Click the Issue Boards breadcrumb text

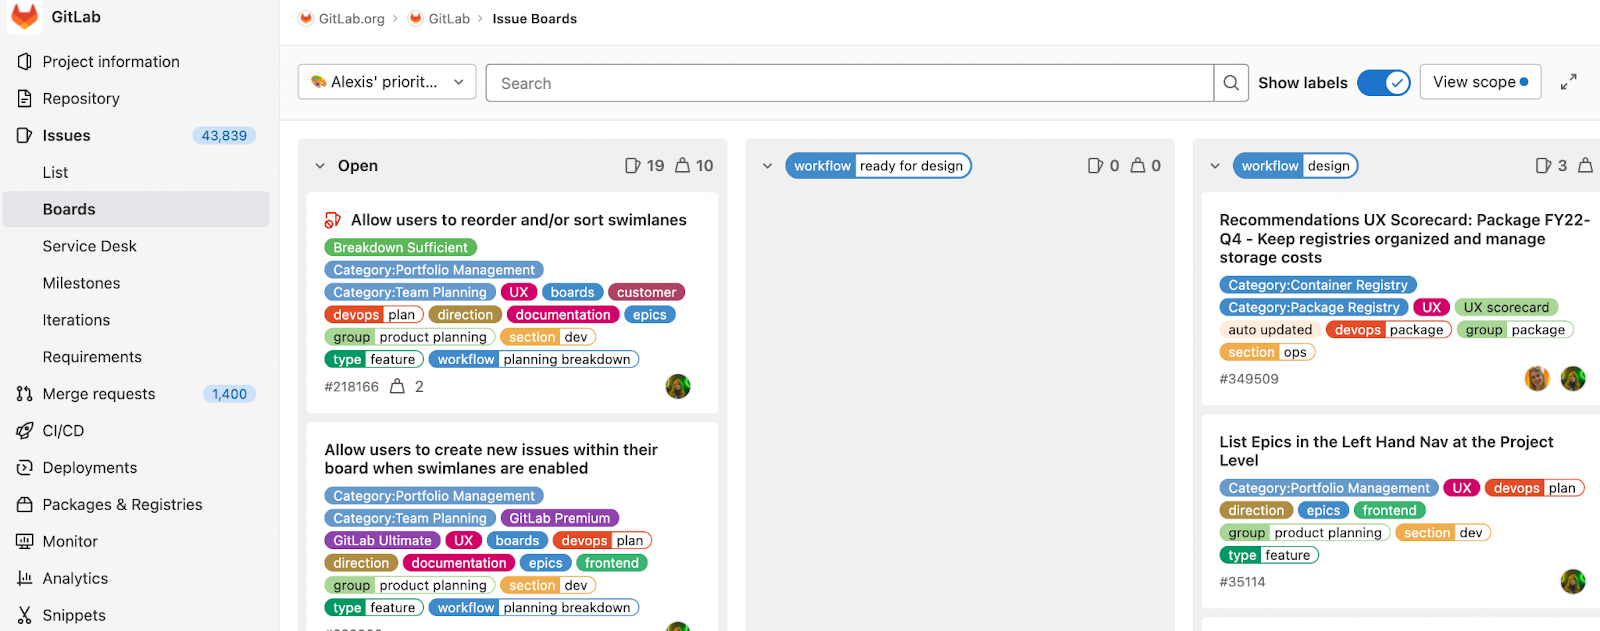[534, 18]
